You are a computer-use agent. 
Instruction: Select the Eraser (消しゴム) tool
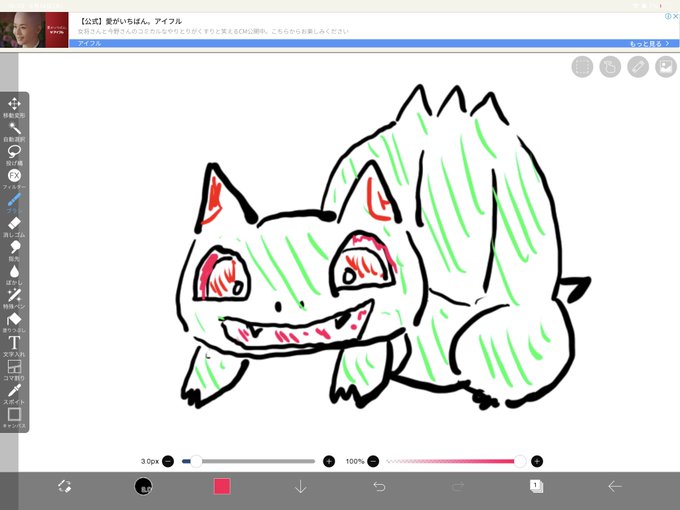click(14, 227)
